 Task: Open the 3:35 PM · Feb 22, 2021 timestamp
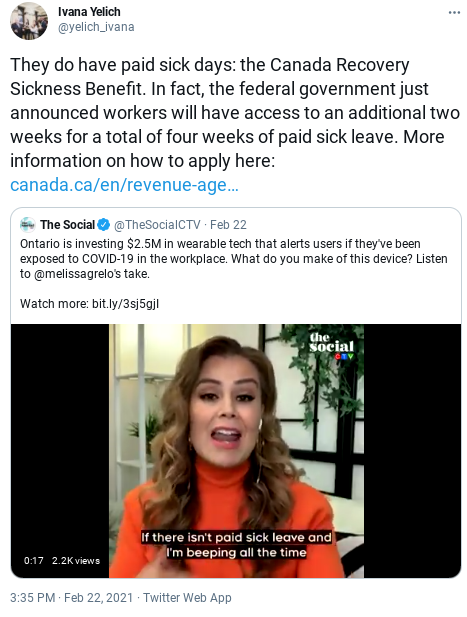[x=72, y=598]
